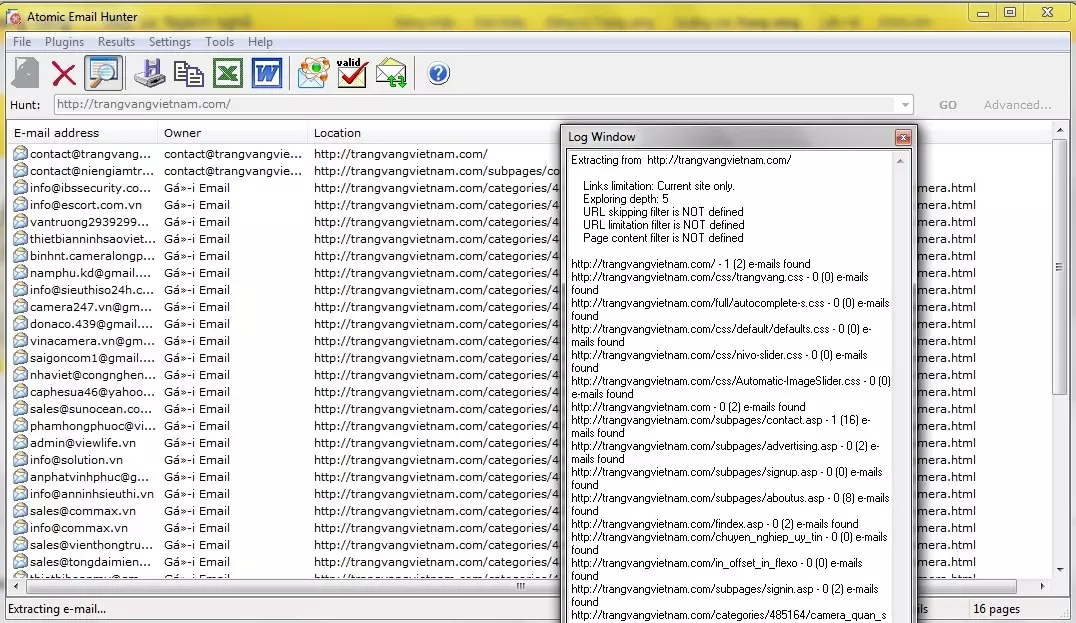The width and height of the screenshot is (1076, 623).
Task: Click envelope icon beside vantruong2939299...
Action: [x=20, y=222]
